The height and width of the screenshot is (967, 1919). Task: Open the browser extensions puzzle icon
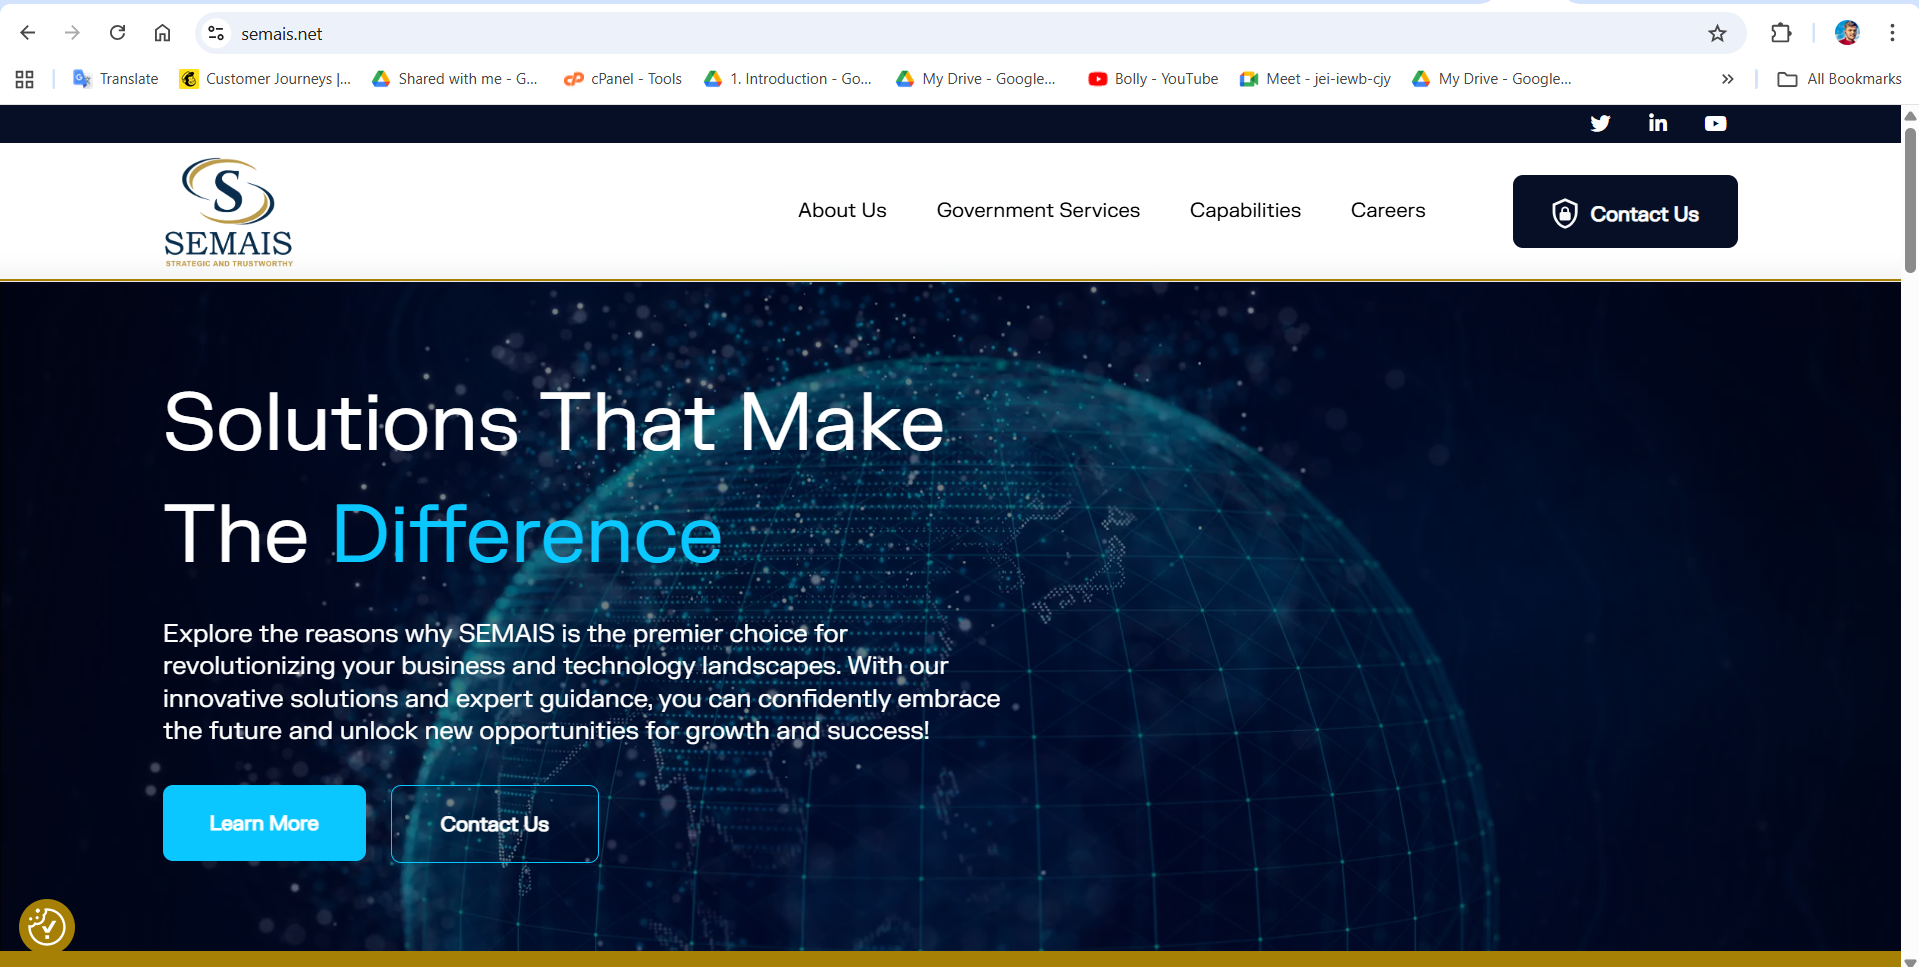click(1781, 33)
